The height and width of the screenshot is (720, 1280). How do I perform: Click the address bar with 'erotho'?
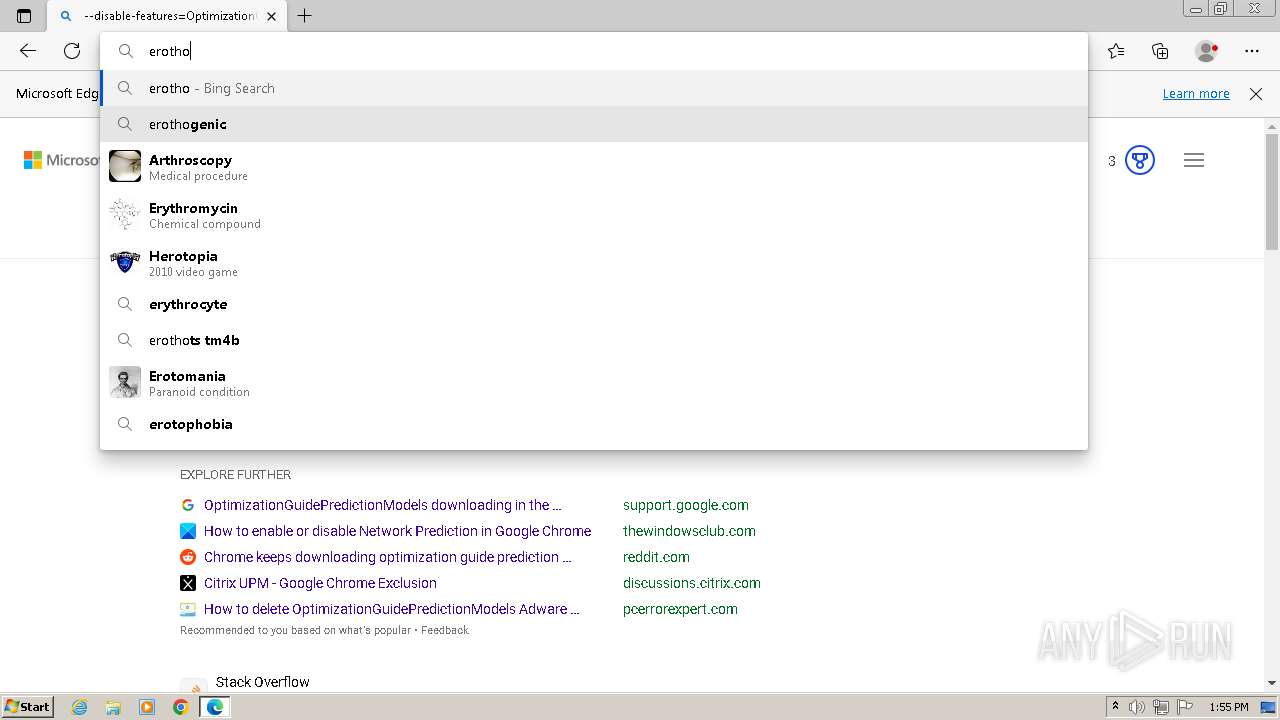[x=594, y=51]
